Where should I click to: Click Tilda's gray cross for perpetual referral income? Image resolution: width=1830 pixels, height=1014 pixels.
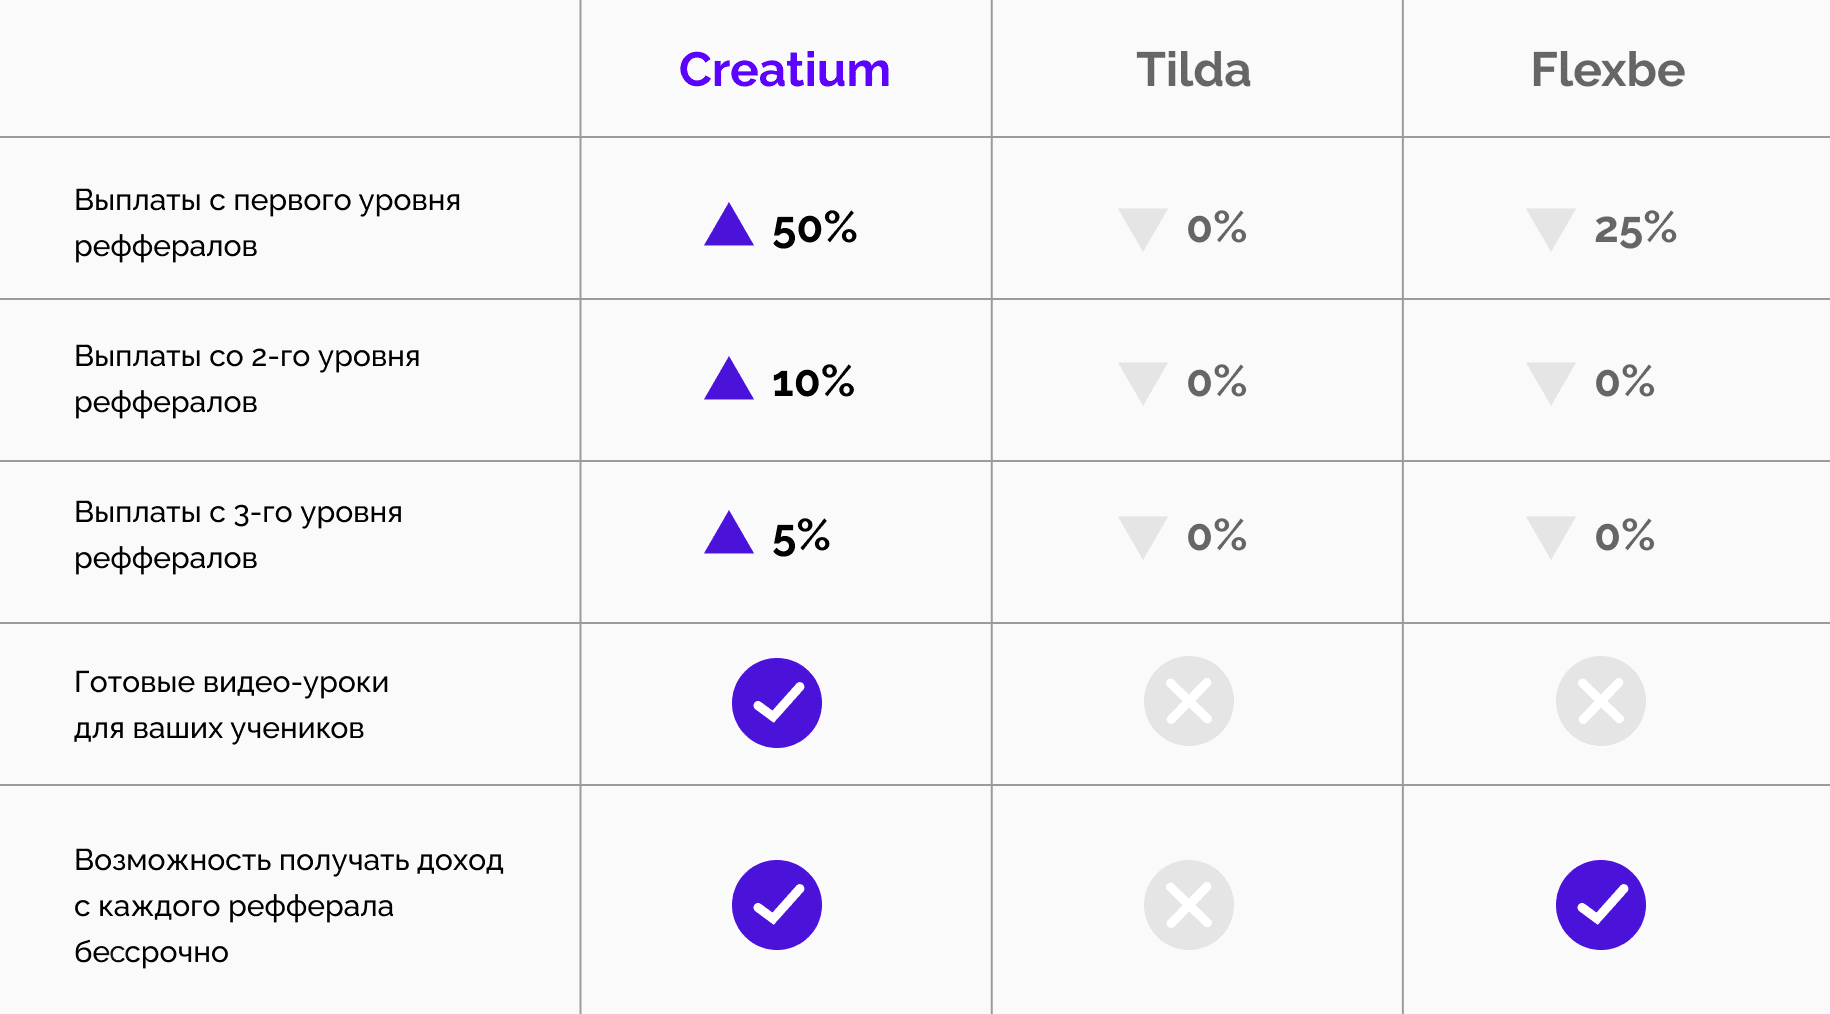coord(1188,904)
